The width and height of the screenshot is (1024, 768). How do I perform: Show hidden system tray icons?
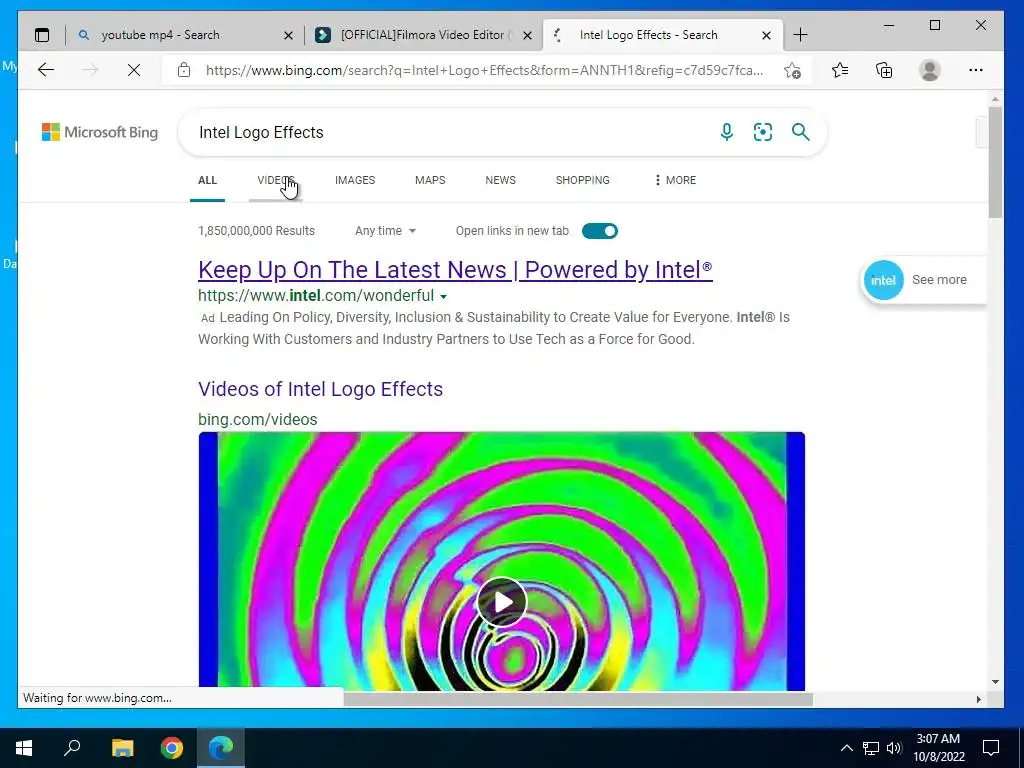[x=846, y=748]
